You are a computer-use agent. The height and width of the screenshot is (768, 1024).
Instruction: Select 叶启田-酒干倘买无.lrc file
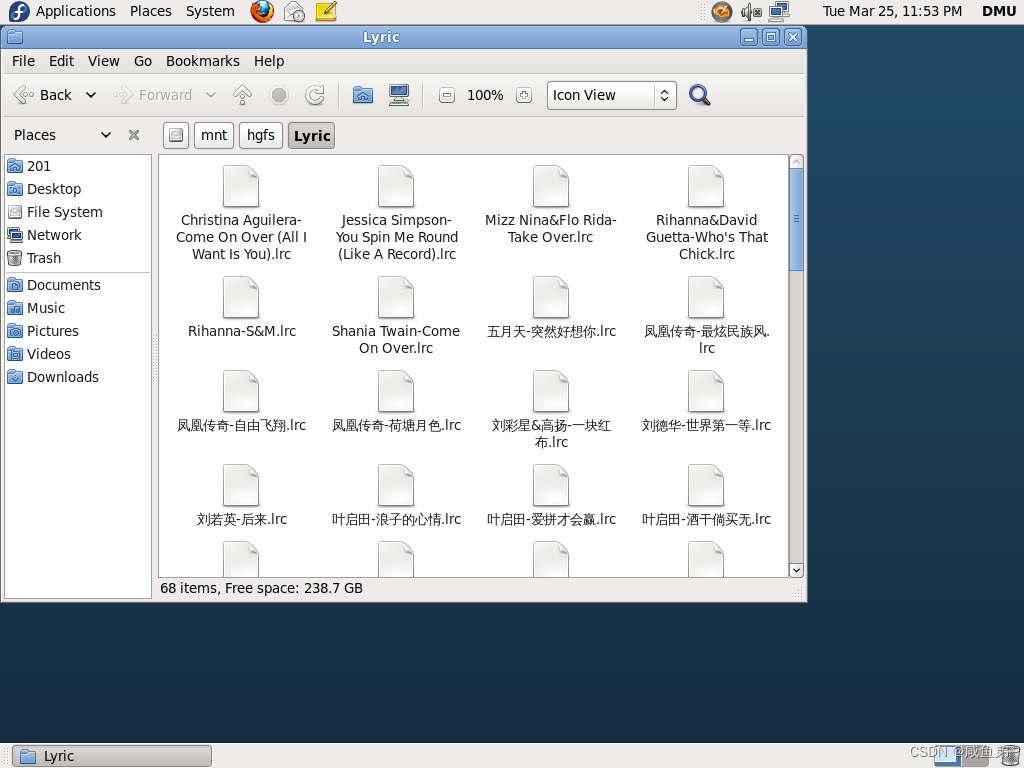[x=706, y=486]
